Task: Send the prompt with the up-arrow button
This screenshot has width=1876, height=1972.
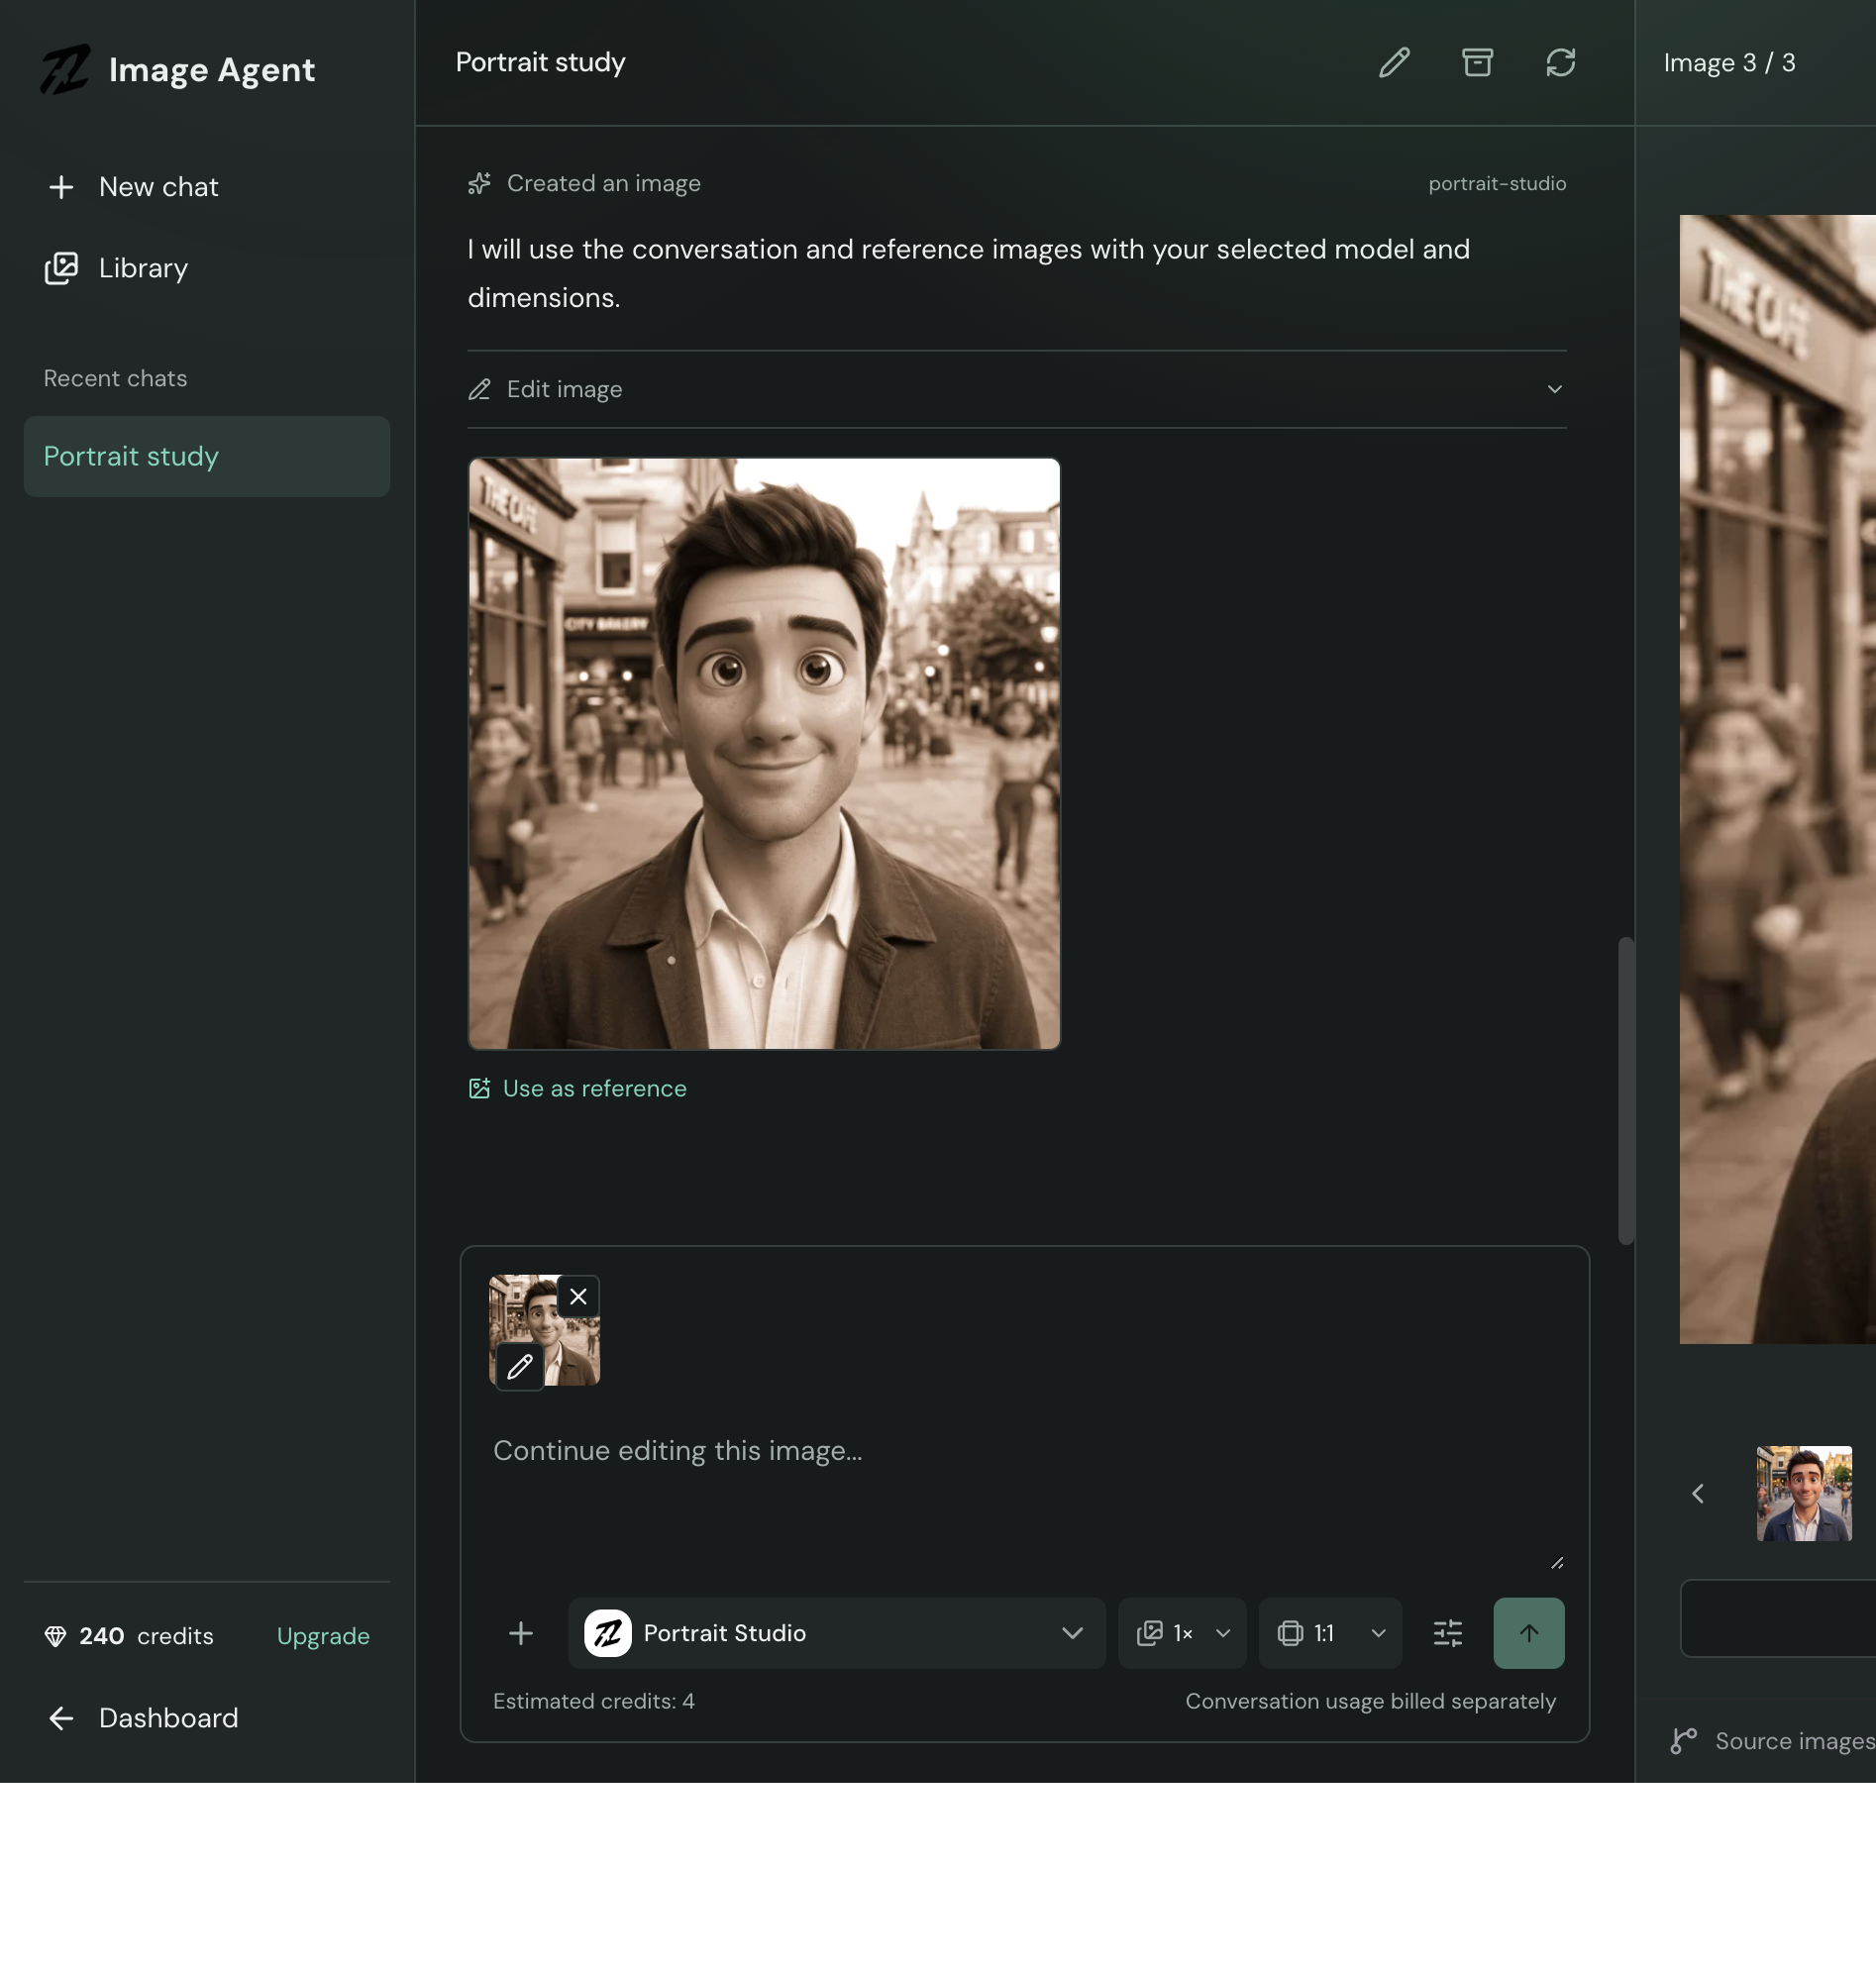Action: pos(1528,1633)
